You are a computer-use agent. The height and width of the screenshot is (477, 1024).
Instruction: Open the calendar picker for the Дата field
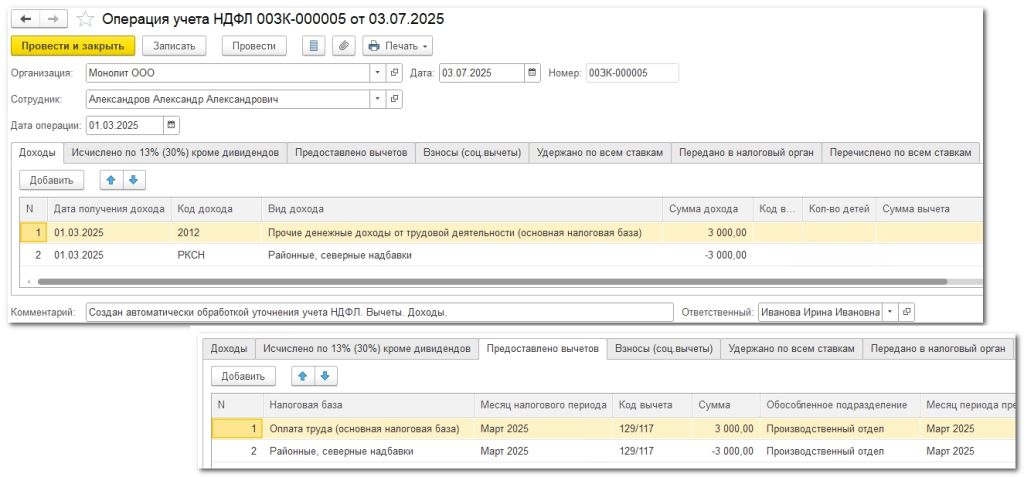[x=533, y=73]
